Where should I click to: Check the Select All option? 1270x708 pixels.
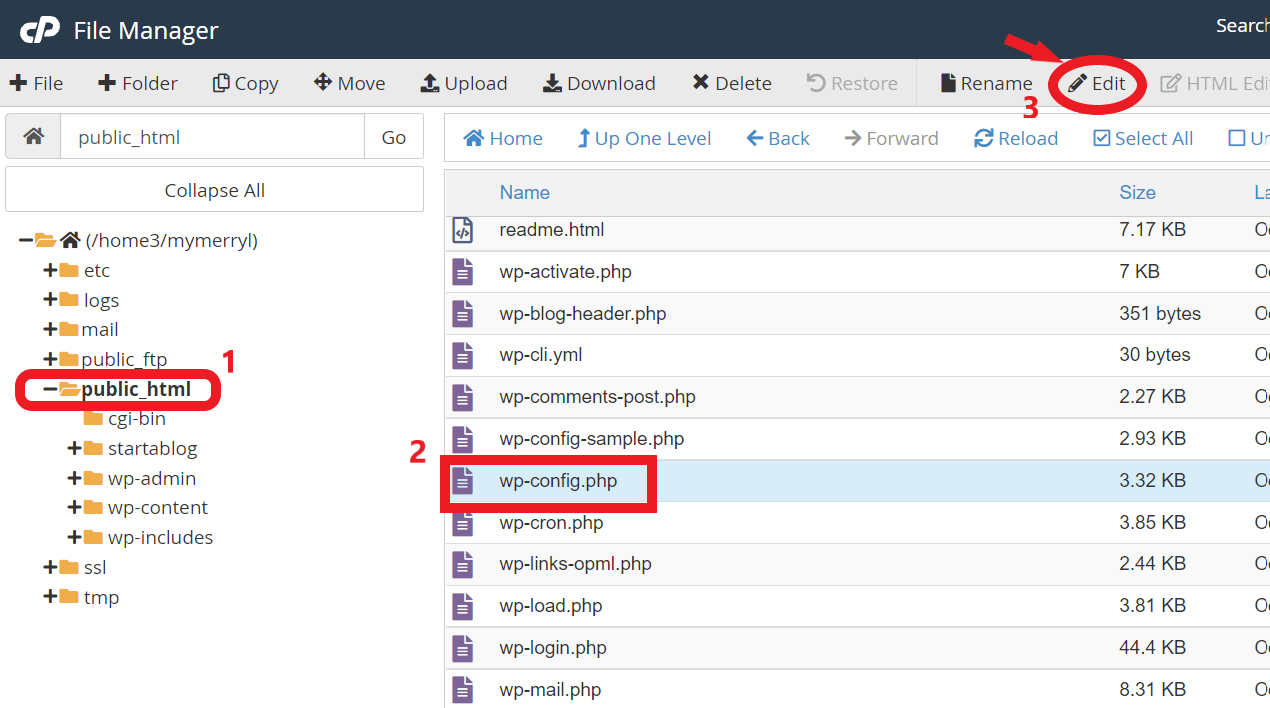click(x=1143, y=138)
